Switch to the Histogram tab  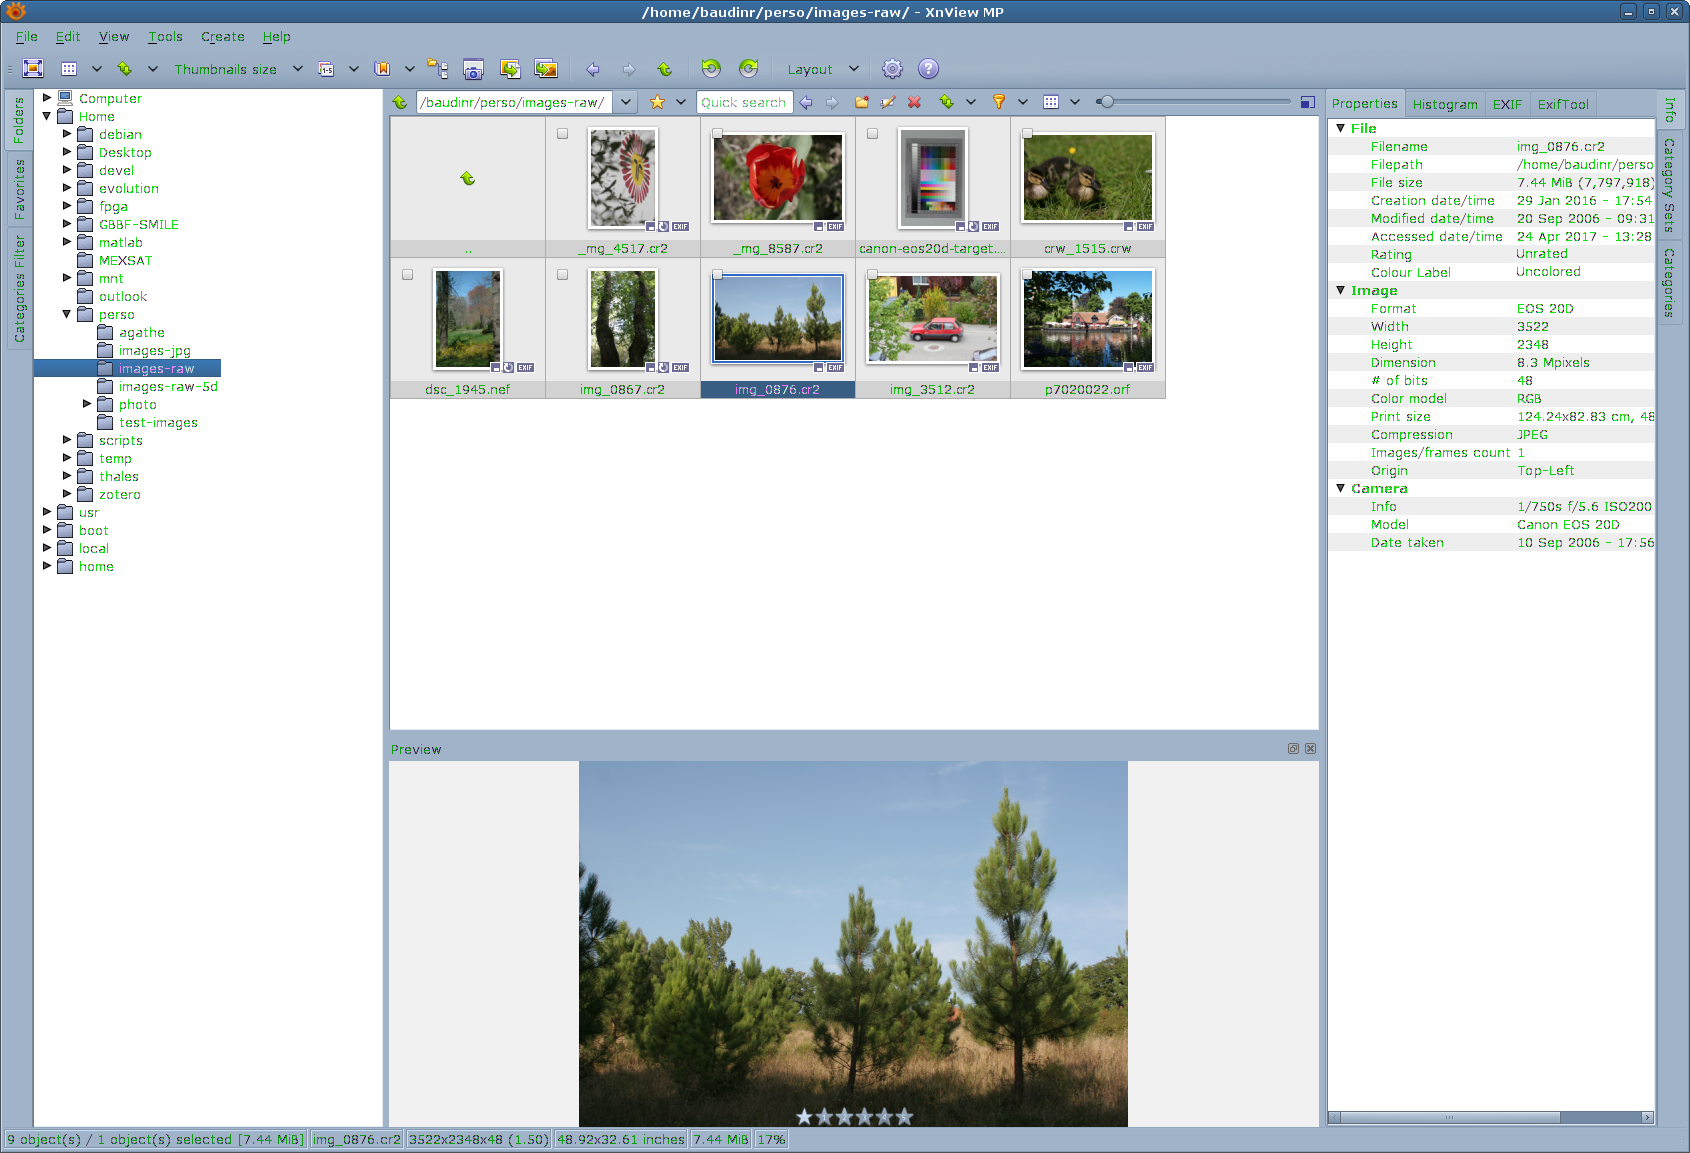click(x=1445, y=104)
